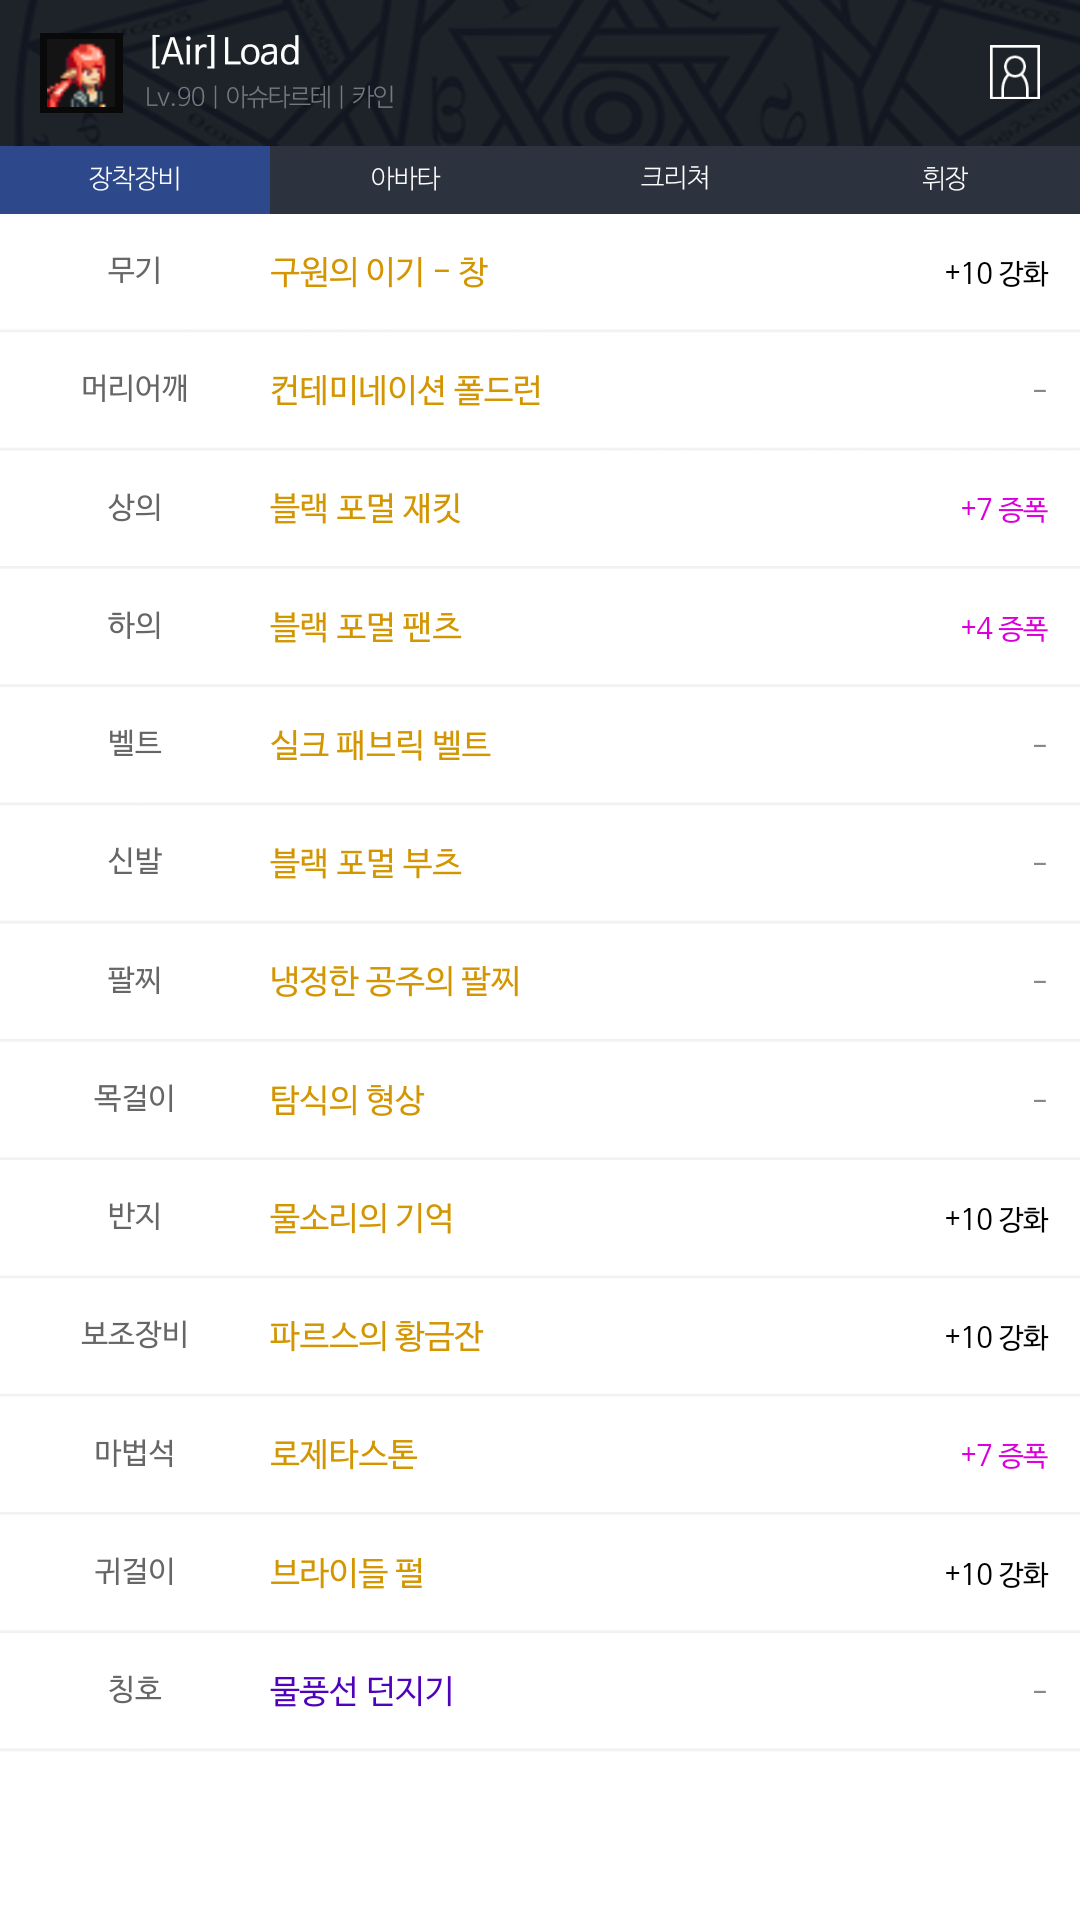
Task: Open weapon item 구원의 이기 - 창
Action: tap(378, 272)
